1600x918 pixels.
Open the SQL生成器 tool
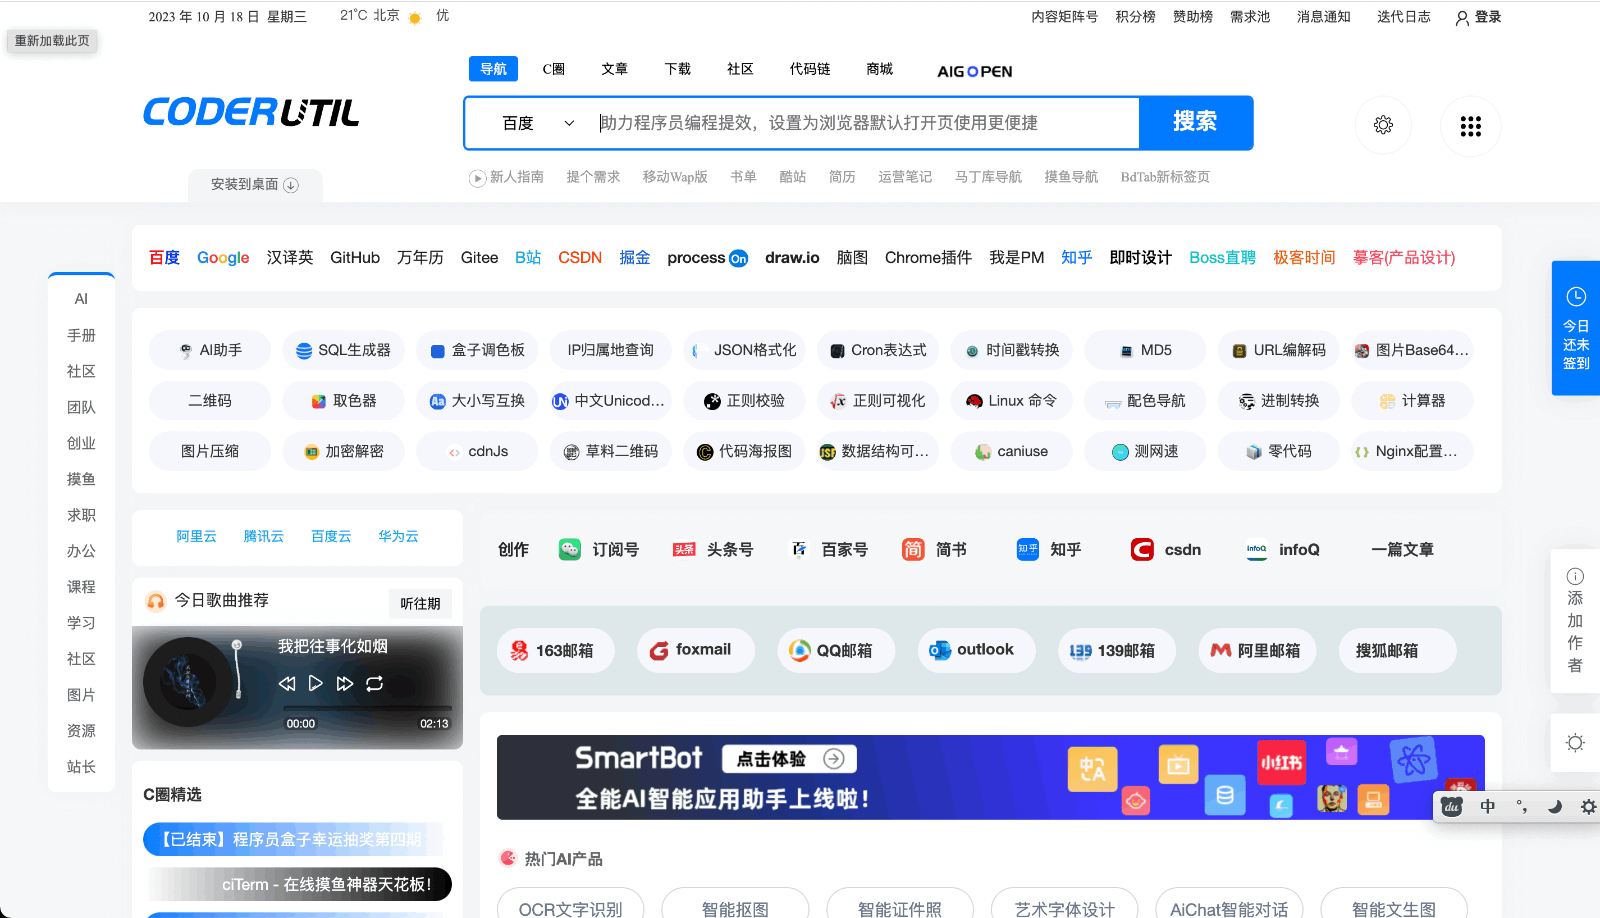[x=343, y=350]
